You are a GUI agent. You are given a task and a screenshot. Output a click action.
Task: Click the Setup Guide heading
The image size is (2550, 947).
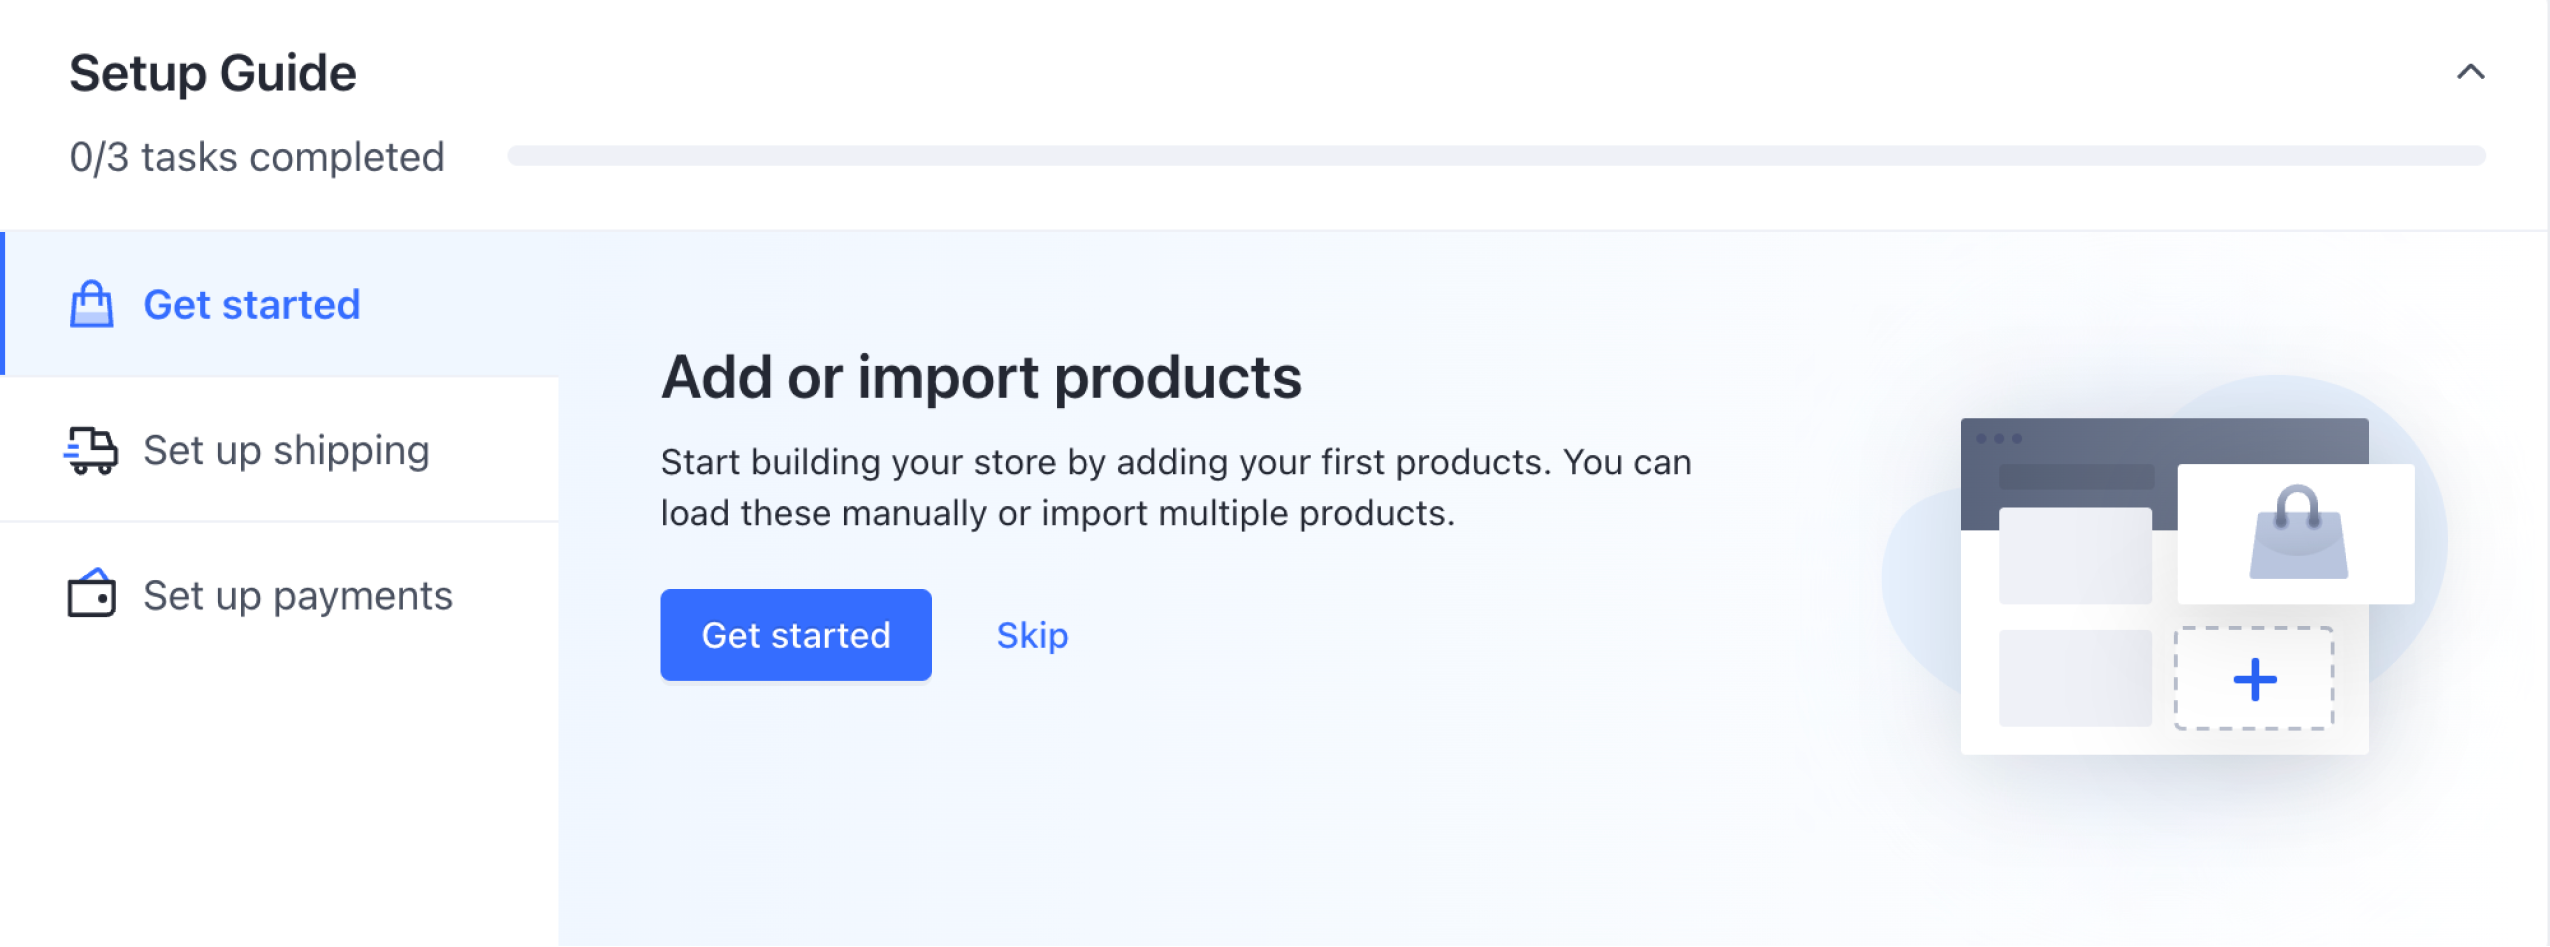(x=213, y=73)
